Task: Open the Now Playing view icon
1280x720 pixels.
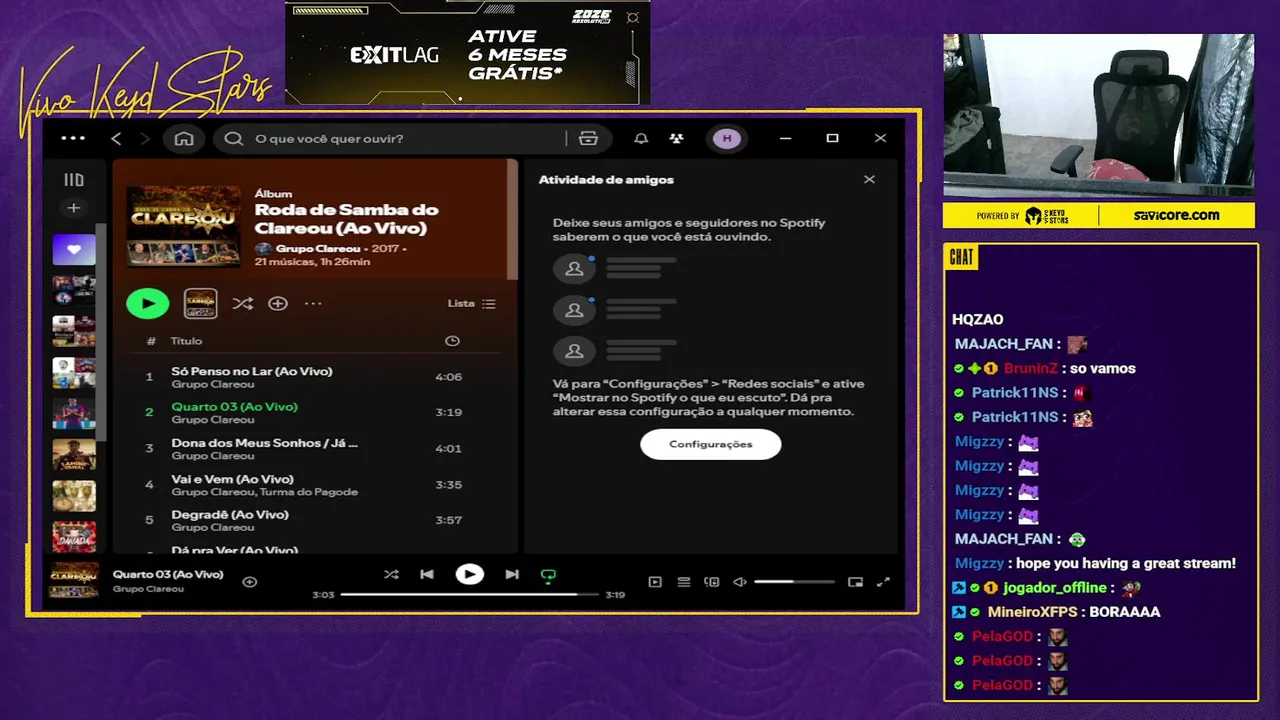Action: [x=655, y=581]
